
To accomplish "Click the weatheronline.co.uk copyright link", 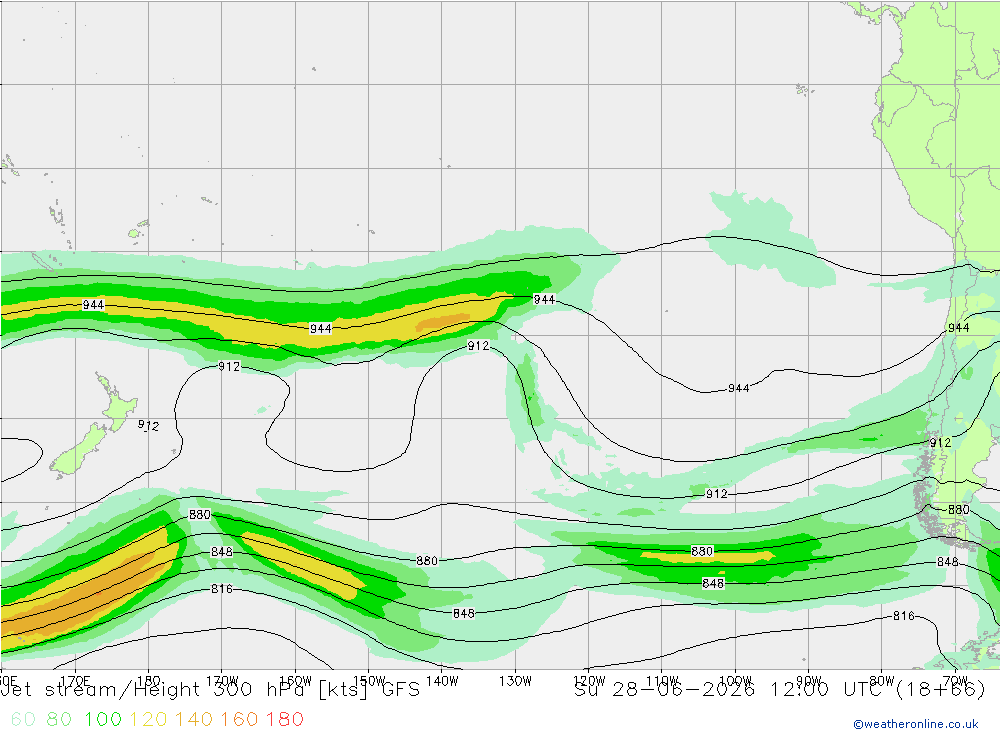I will pyautogui.click(x=916, y=723).
